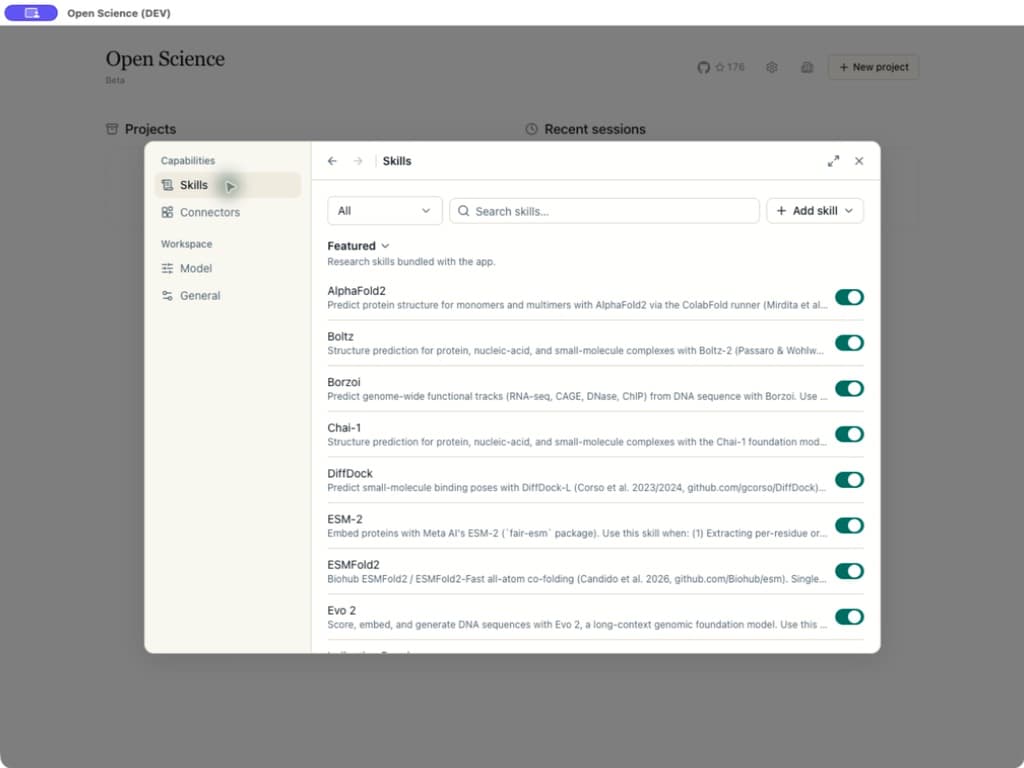This screenshot has height=768, width=1024.
Task: Open the General workspace settings
Action: 227,296
